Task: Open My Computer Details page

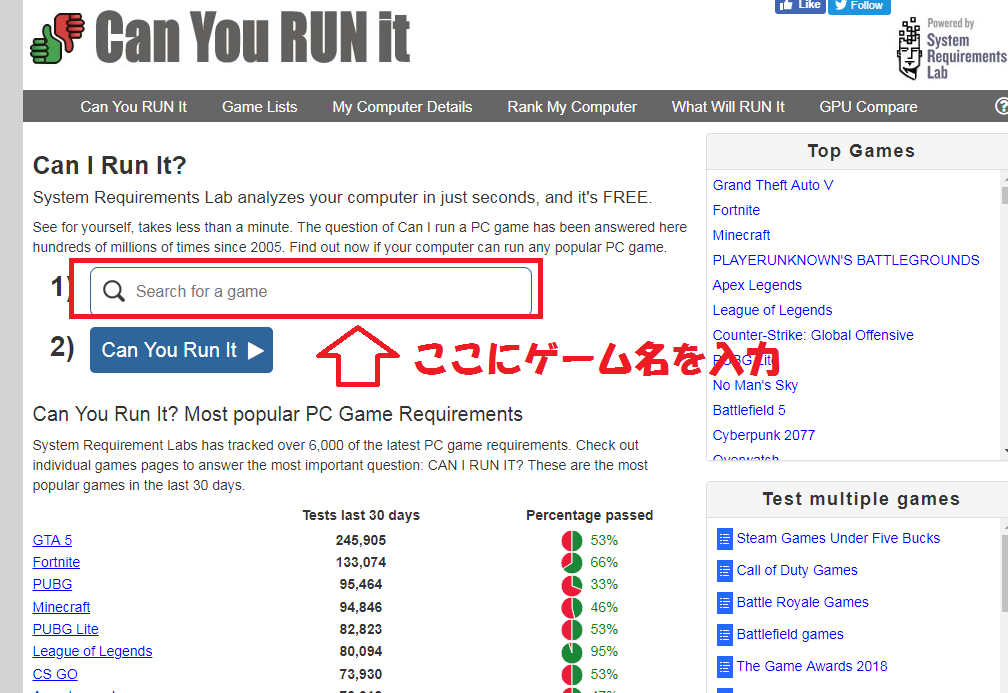Action: click(x=402, y=107)
